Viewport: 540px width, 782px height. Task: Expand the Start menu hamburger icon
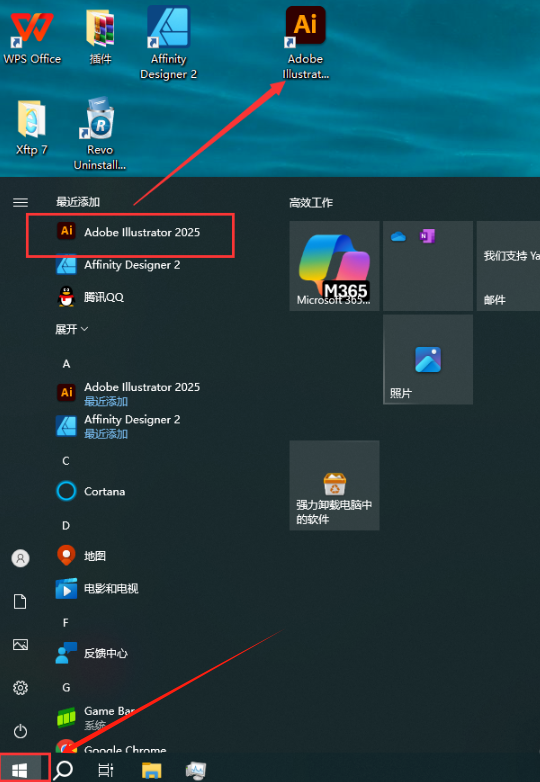(x=20, y=202)
